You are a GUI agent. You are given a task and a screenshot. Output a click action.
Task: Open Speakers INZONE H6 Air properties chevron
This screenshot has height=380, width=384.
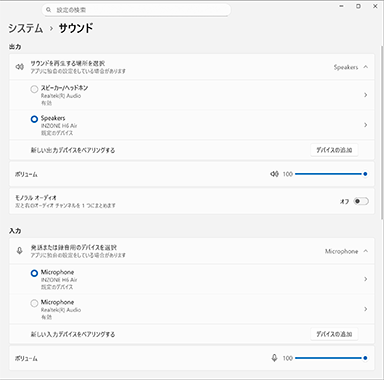366,125
